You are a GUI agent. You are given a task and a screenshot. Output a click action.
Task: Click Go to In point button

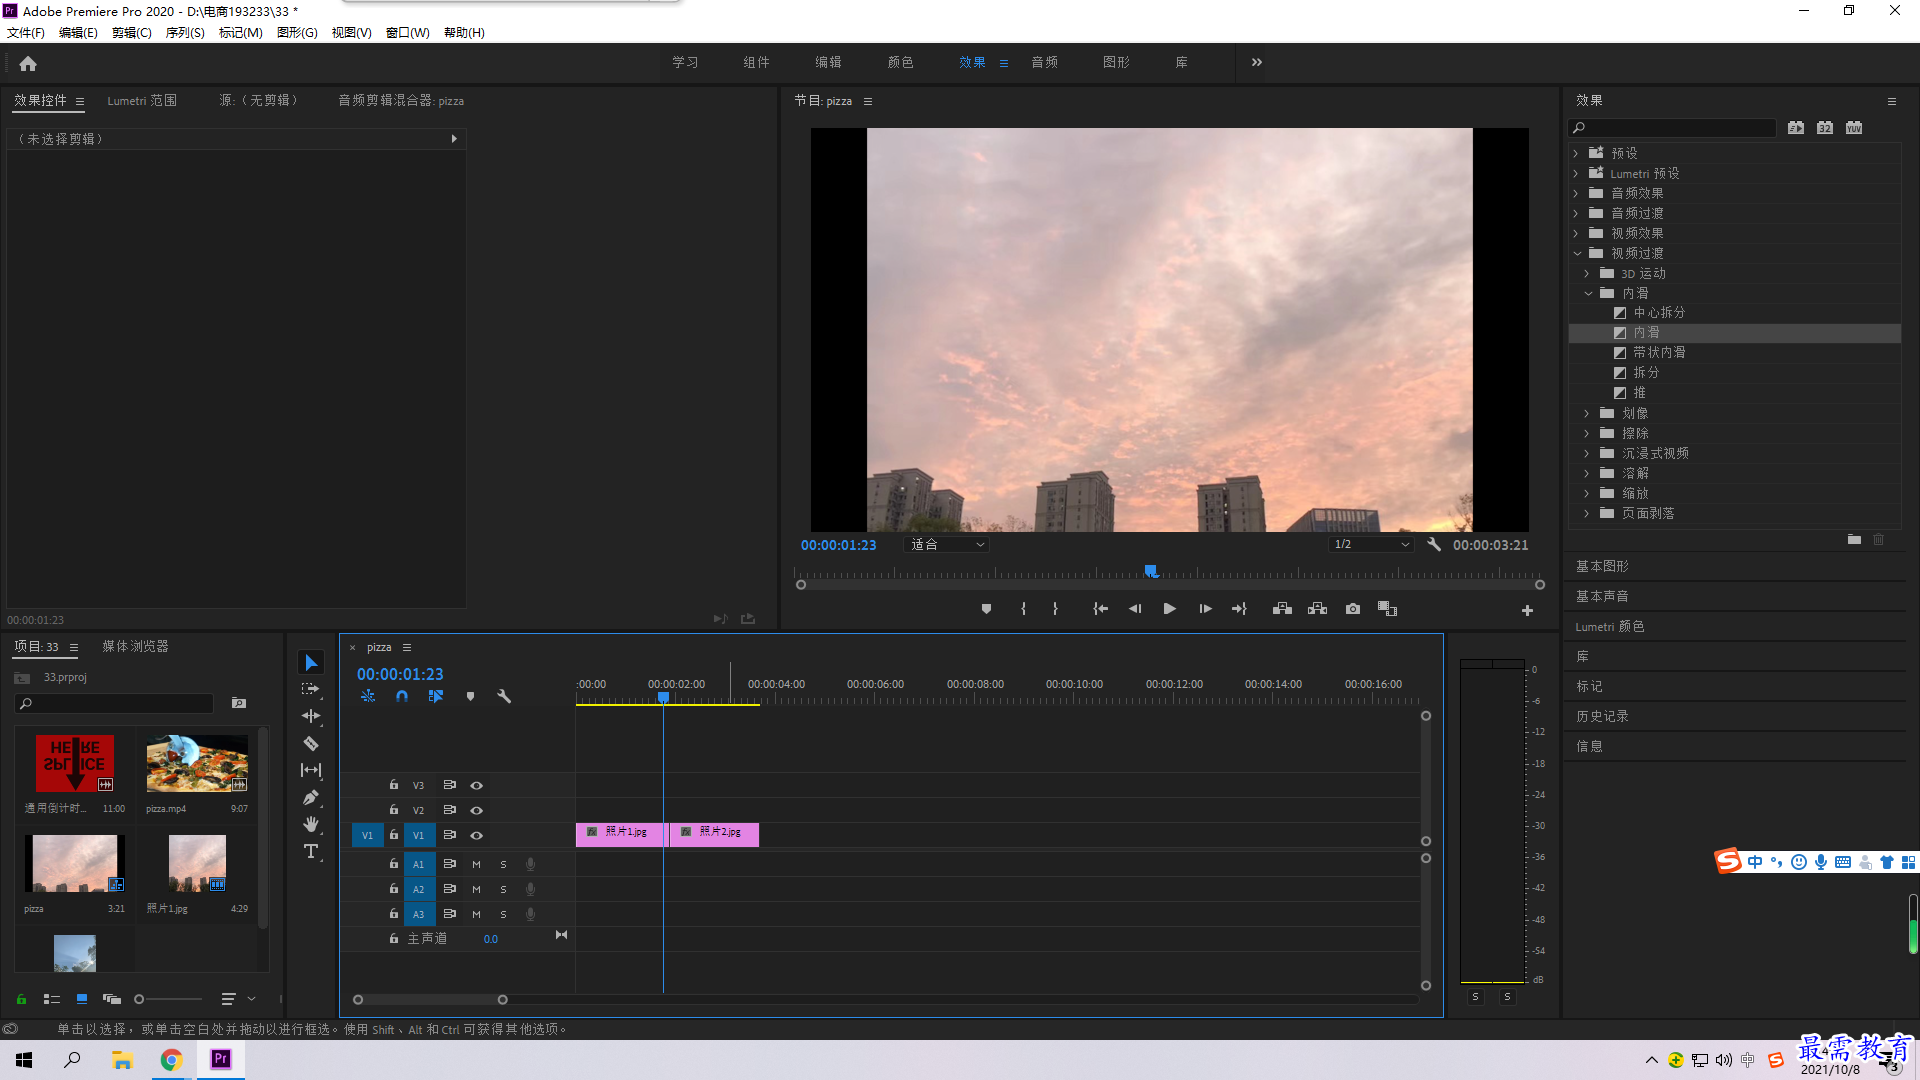click(1100, 609)
